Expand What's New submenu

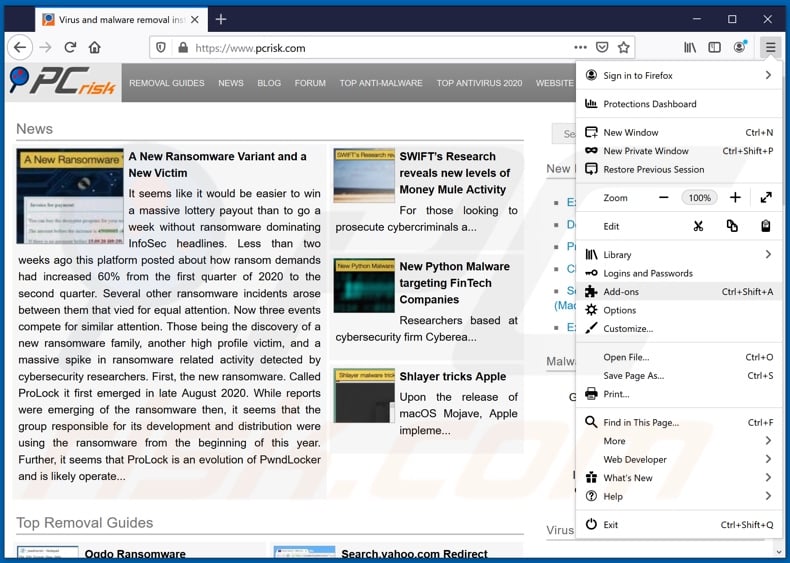[x=679, y=478]
